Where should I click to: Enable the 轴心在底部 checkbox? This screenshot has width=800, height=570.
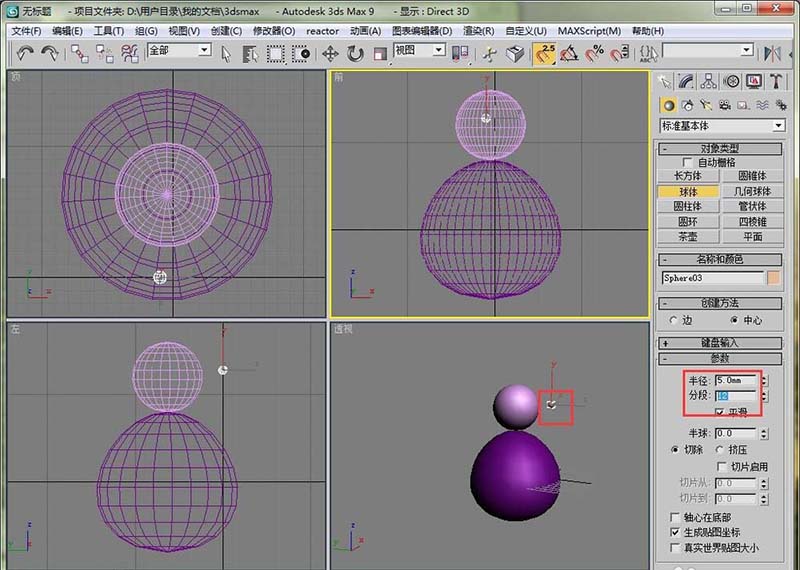coord(675,517)
